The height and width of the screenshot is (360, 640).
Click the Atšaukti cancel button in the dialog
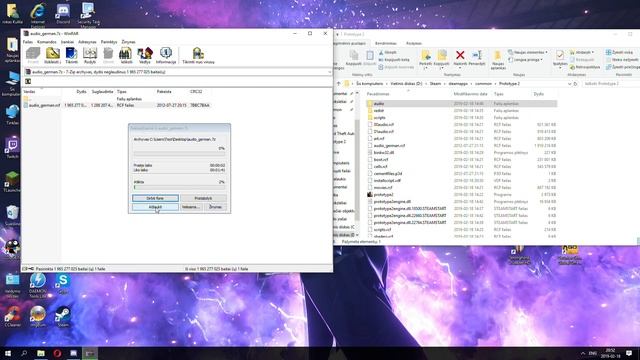coord(155,207)
